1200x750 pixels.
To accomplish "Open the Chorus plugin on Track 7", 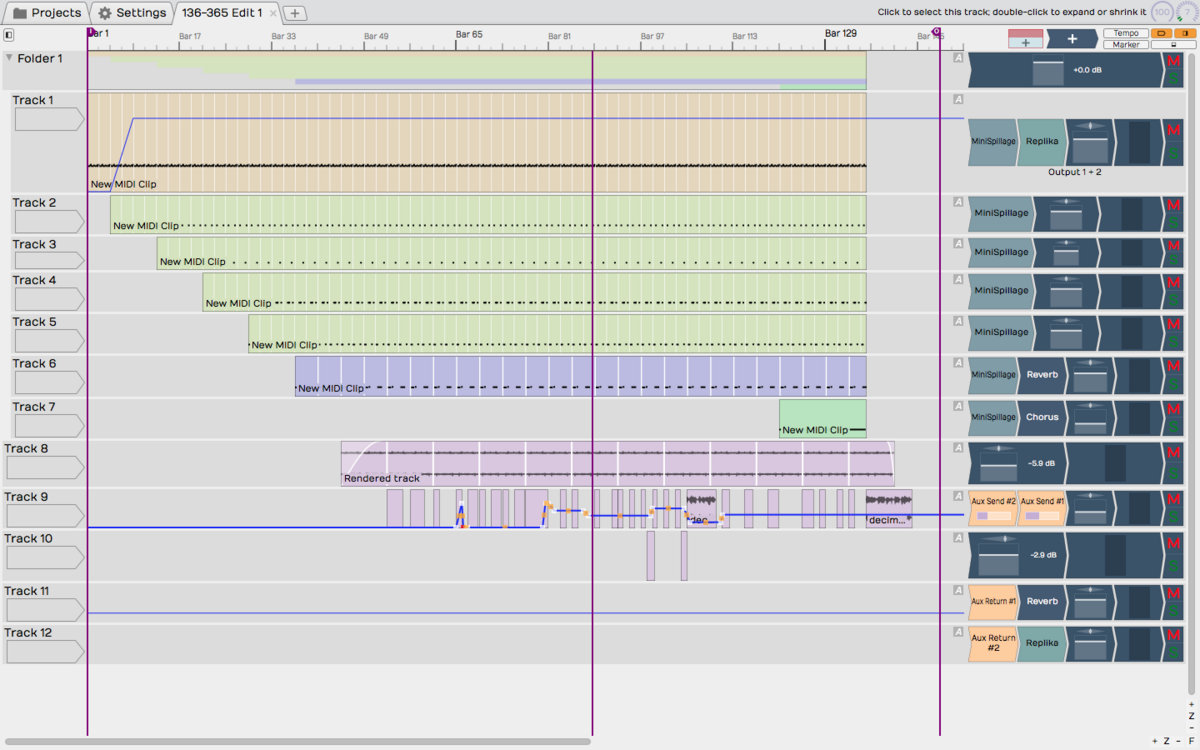I will point(1041,417).
